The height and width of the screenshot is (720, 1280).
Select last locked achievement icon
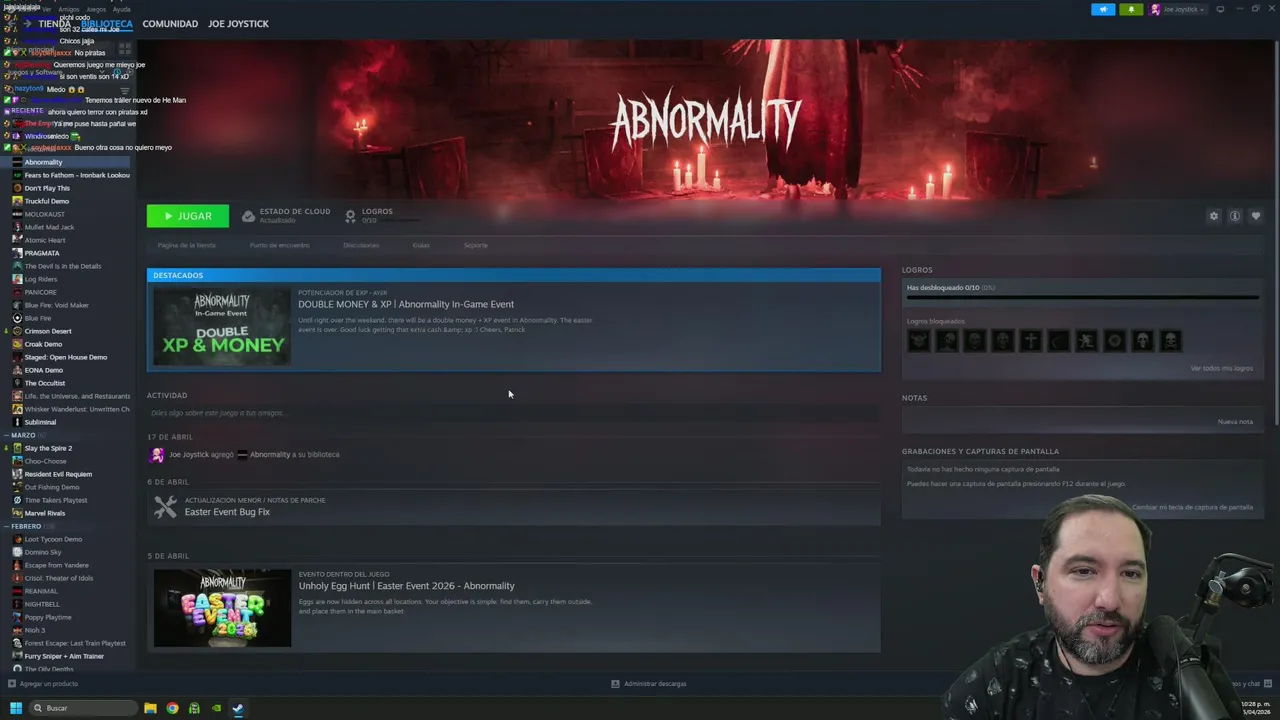(1170, 341)
